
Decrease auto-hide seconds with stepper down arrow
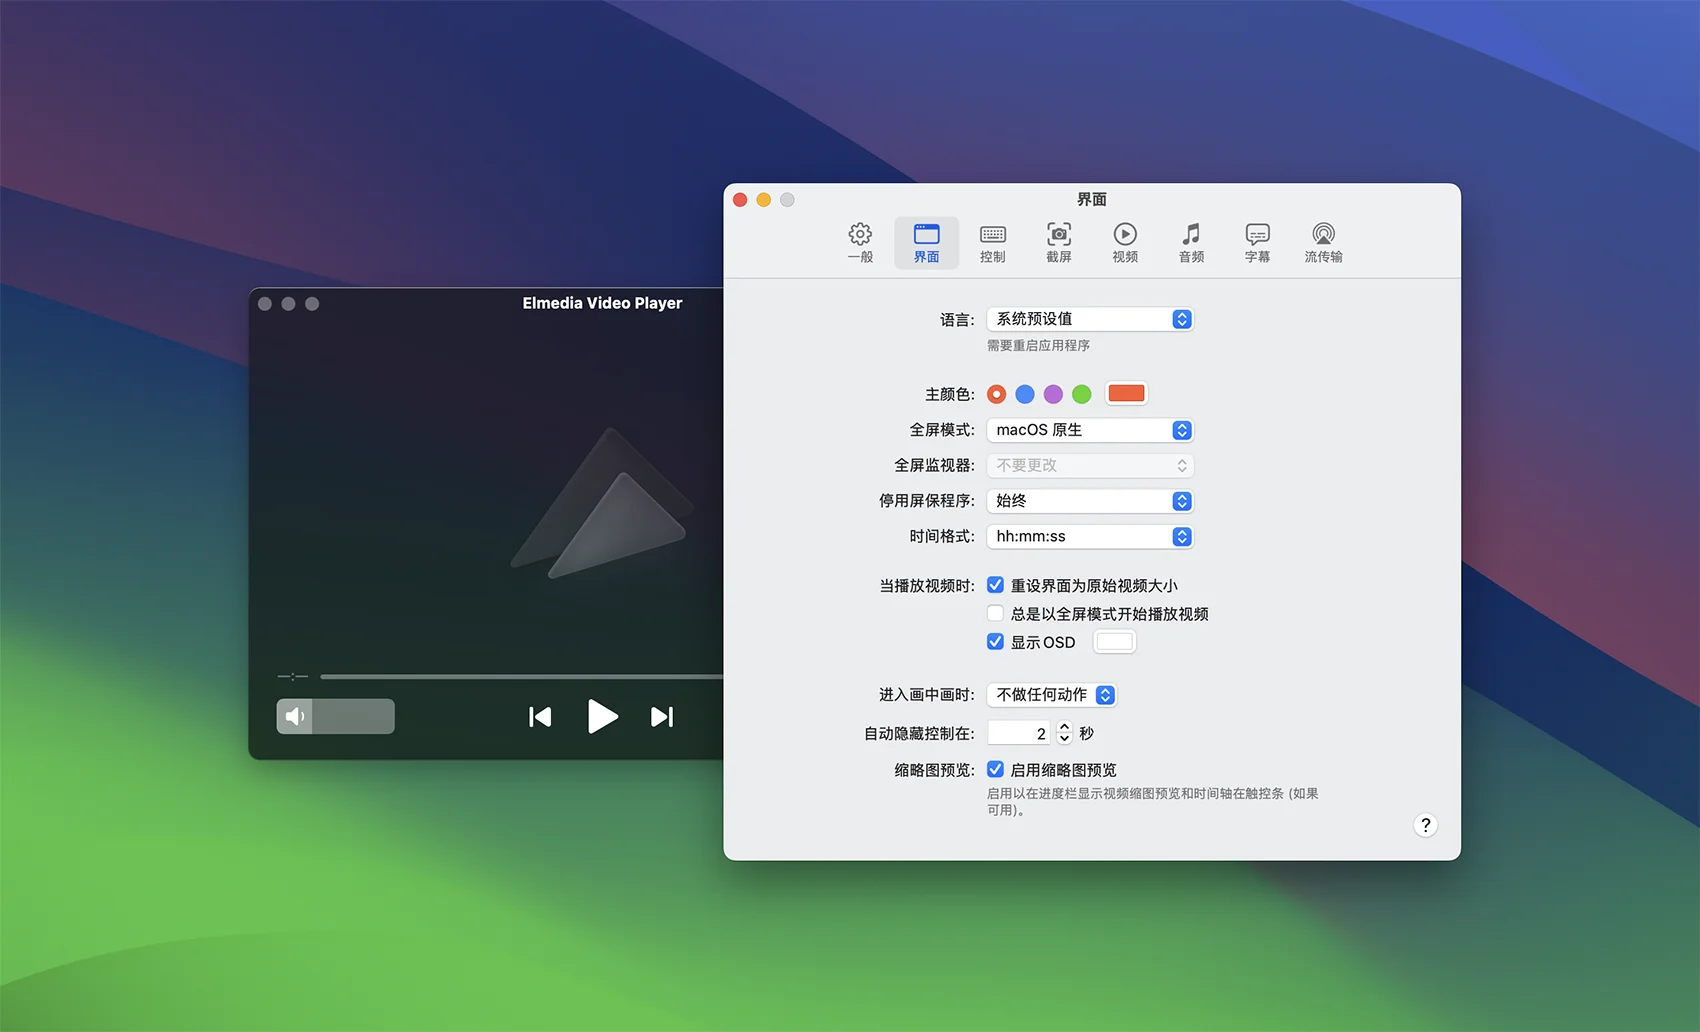pyautogui.click(x=1064, y=739)
